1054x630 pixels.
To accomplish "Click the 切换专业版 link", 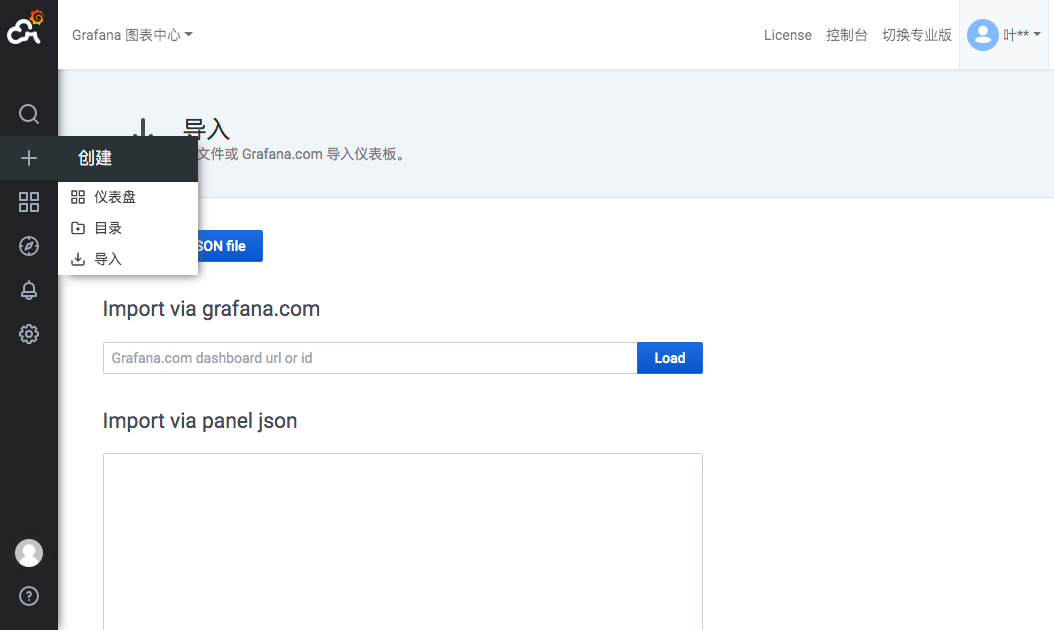I will 917,35.
